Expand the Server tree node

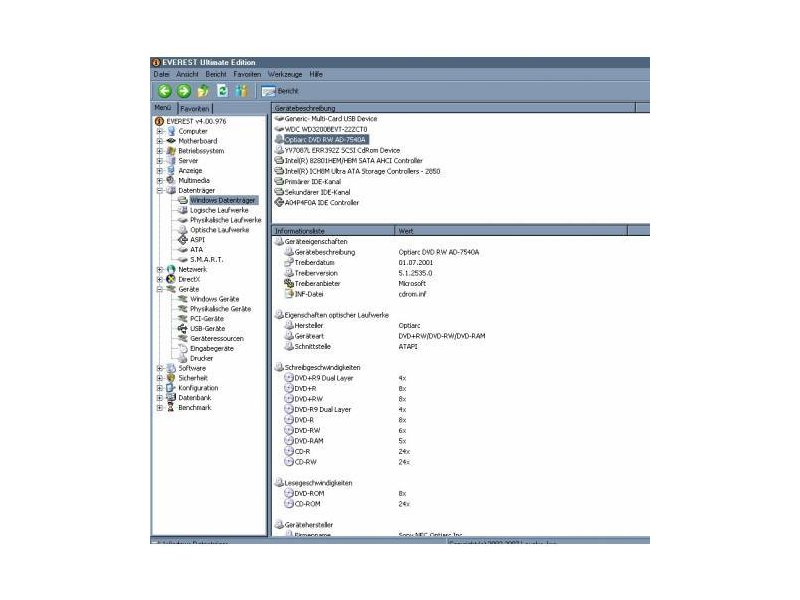(160, 161)
